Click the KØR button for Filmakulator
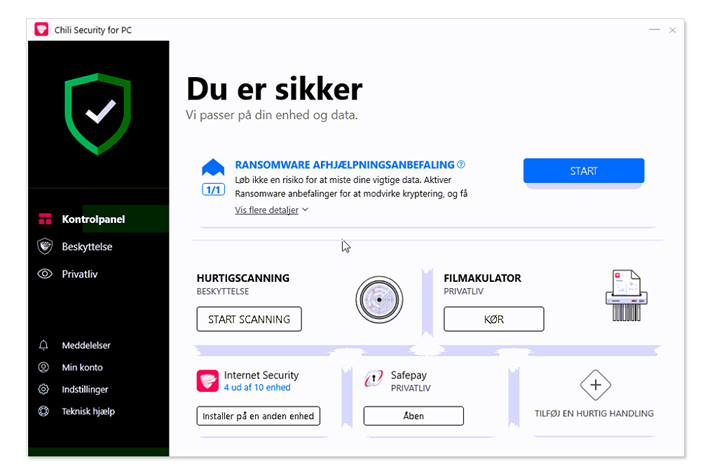This screenshot has width=713, height=476. (494, 319)
